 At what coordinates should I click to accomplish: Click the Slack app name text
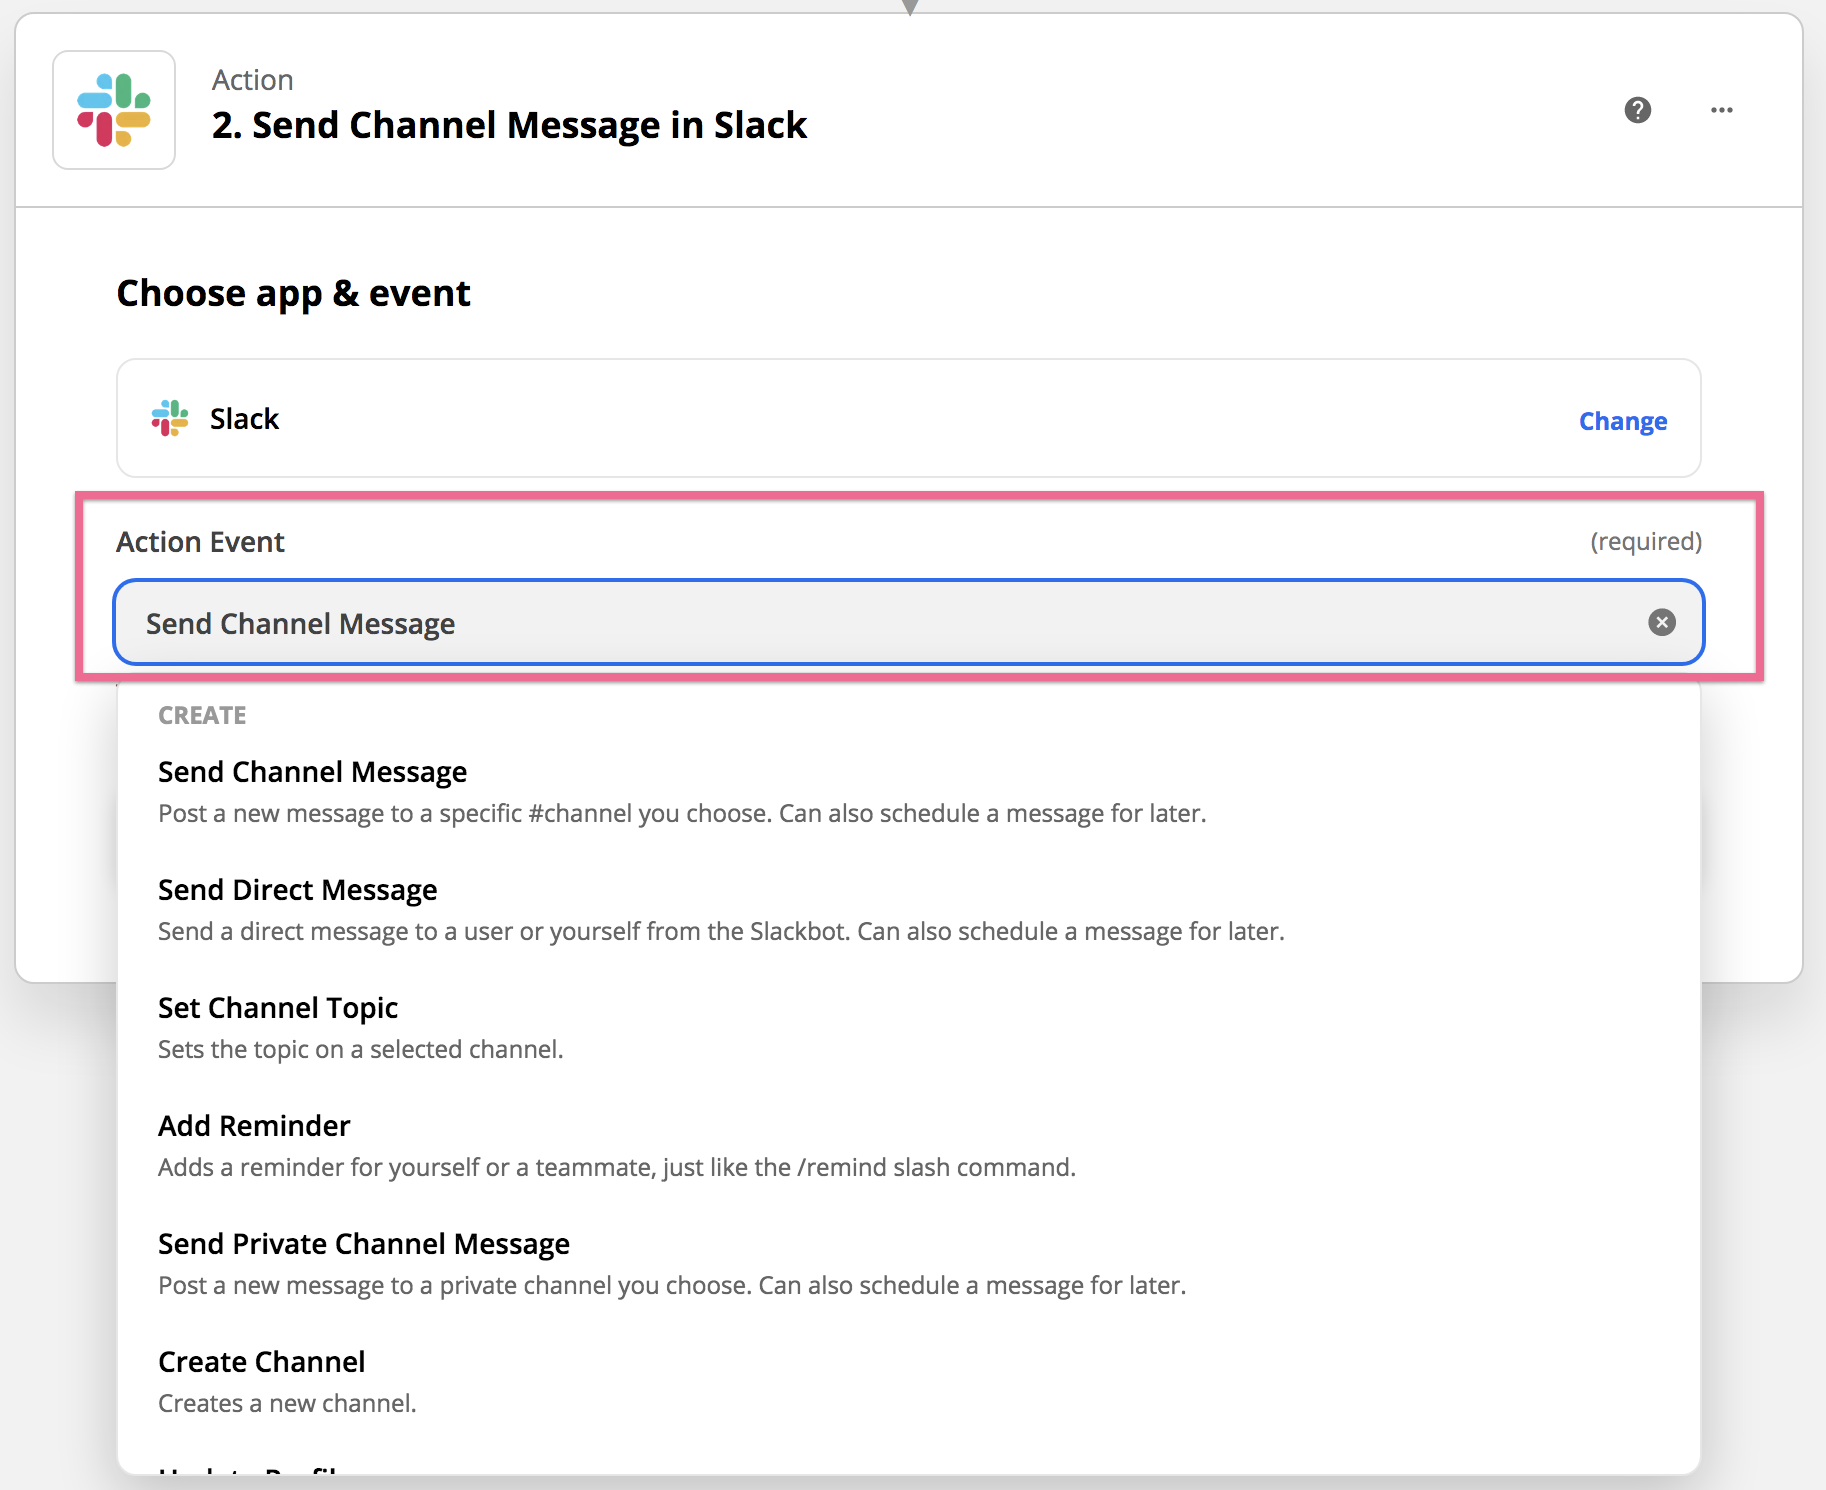click(244, 418)
